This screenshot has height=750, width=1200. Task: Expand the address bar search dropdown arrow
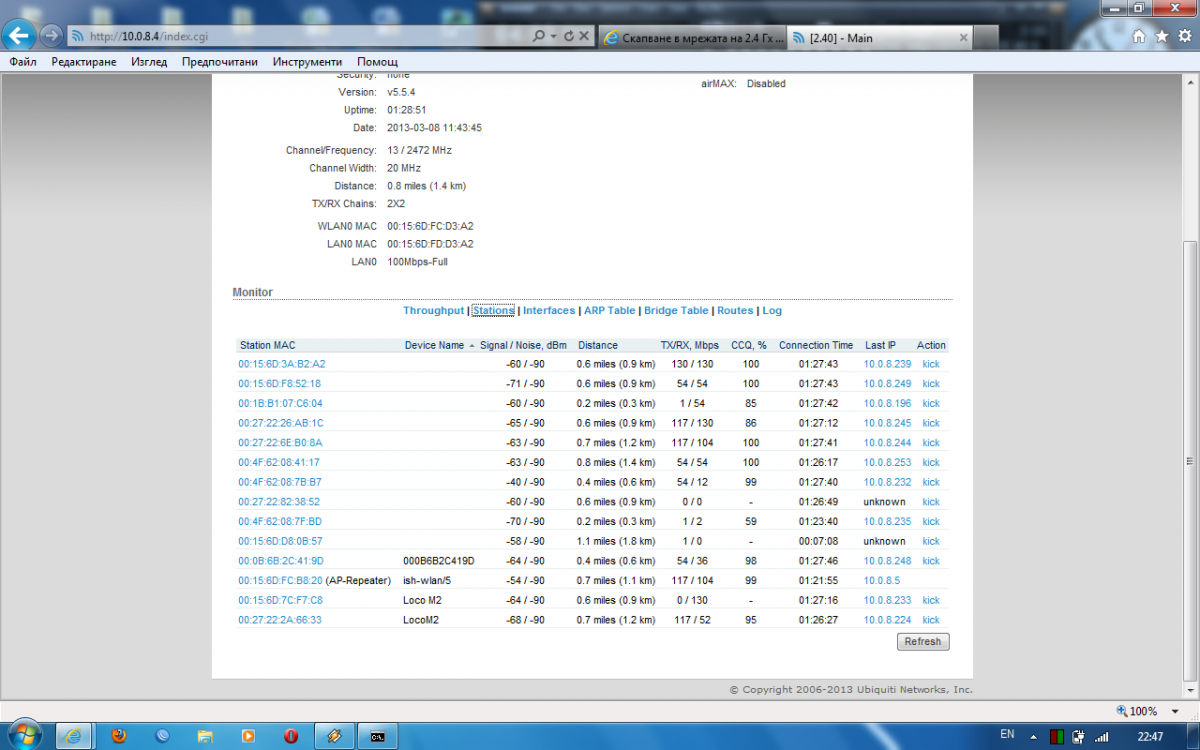(554, 36)
